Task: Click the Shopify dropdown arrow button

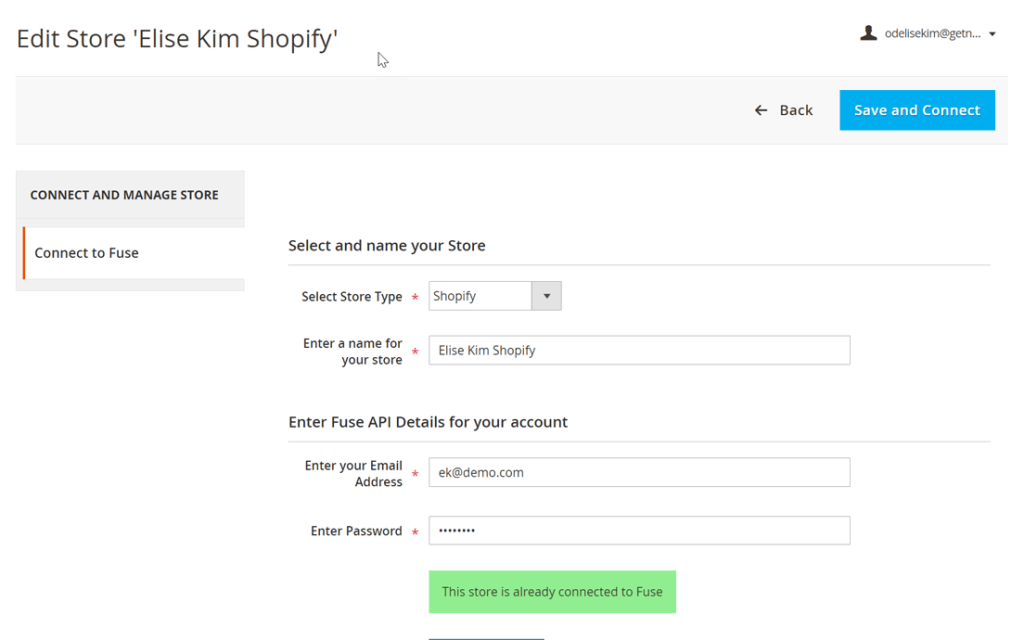Action: point(547,296)
